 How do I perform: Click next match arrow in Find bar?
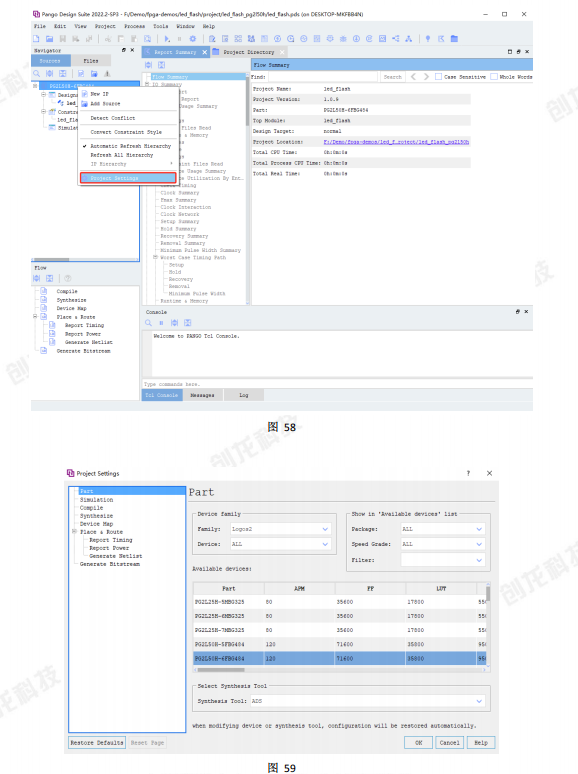(x=426, y=77)
